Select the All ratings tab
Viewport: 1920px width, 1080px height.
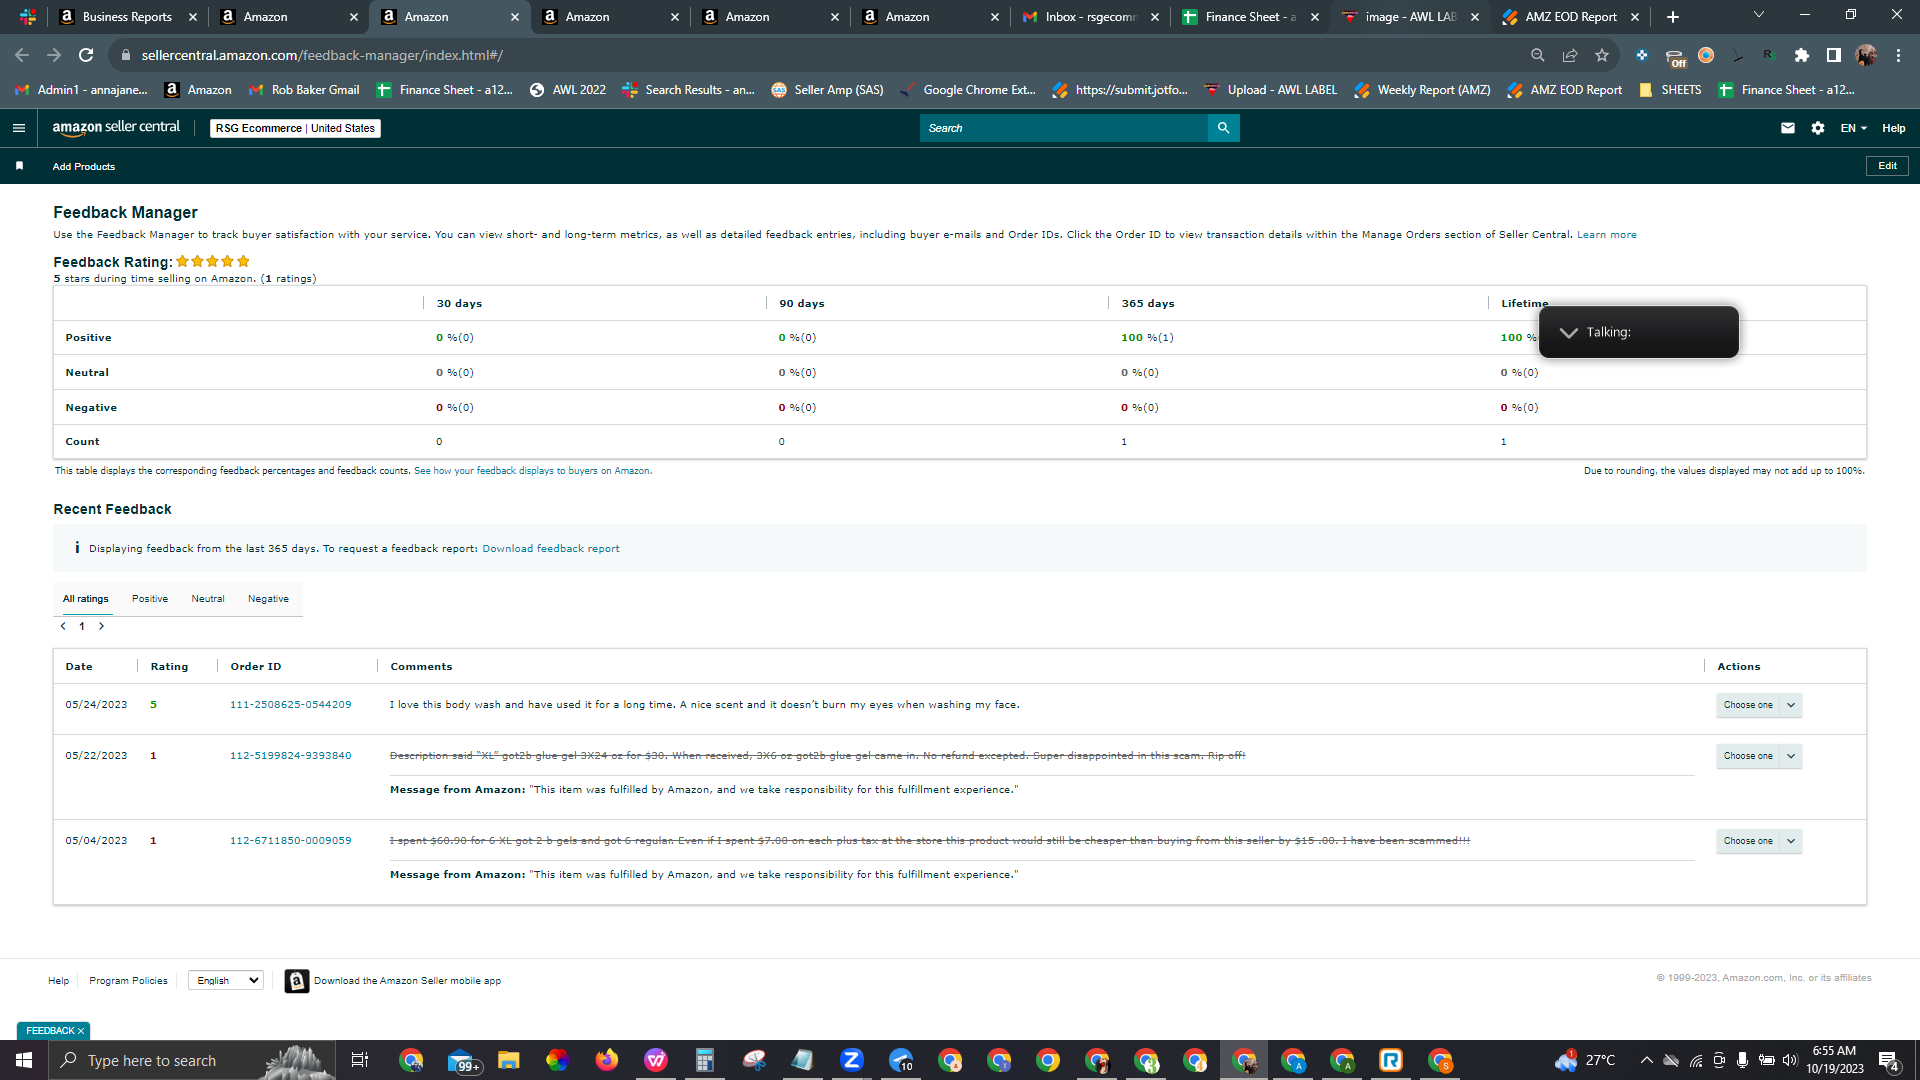(x=86, y=599)
